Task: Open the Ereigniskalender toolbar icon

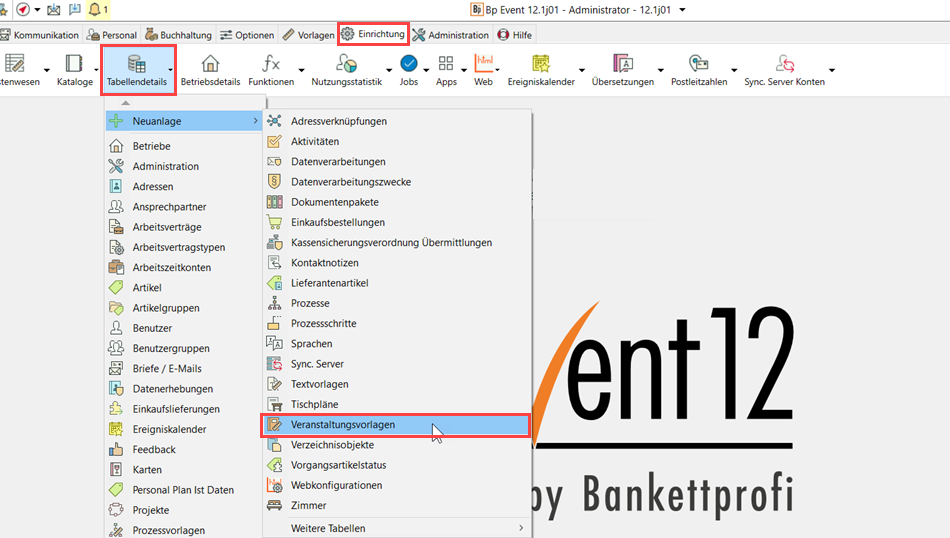Action: tap(541, 66)
